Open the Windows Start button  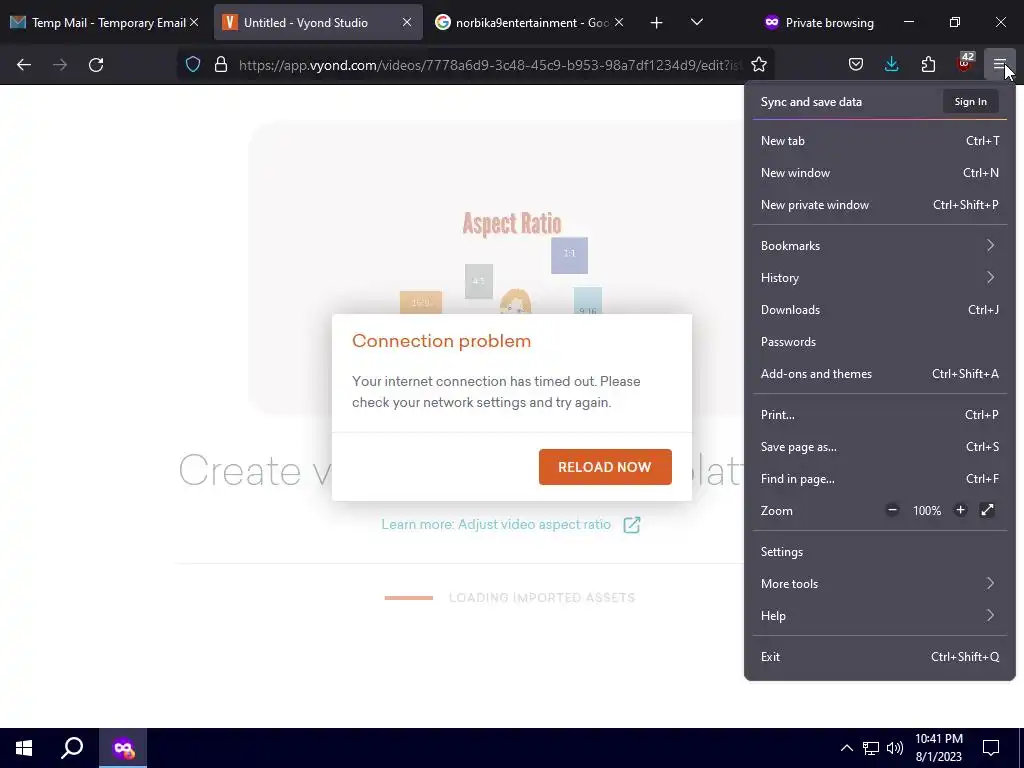click(x=24, y=748)
